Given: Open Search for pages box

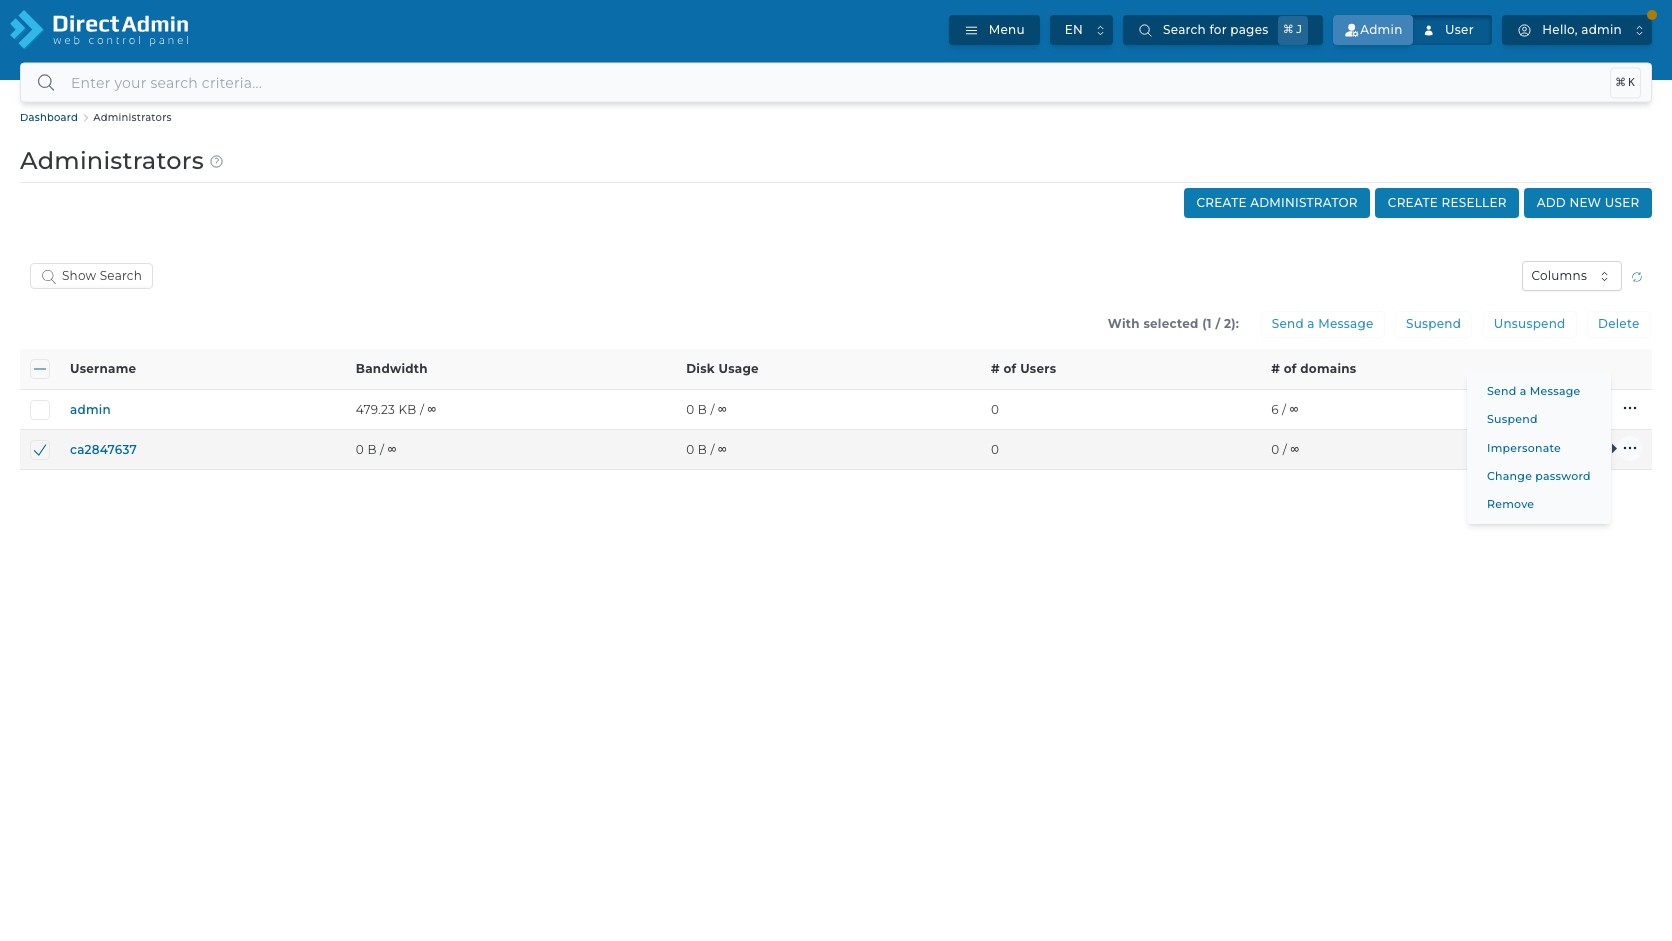Looking at the screenshot, I should (x=1222, y=30).
